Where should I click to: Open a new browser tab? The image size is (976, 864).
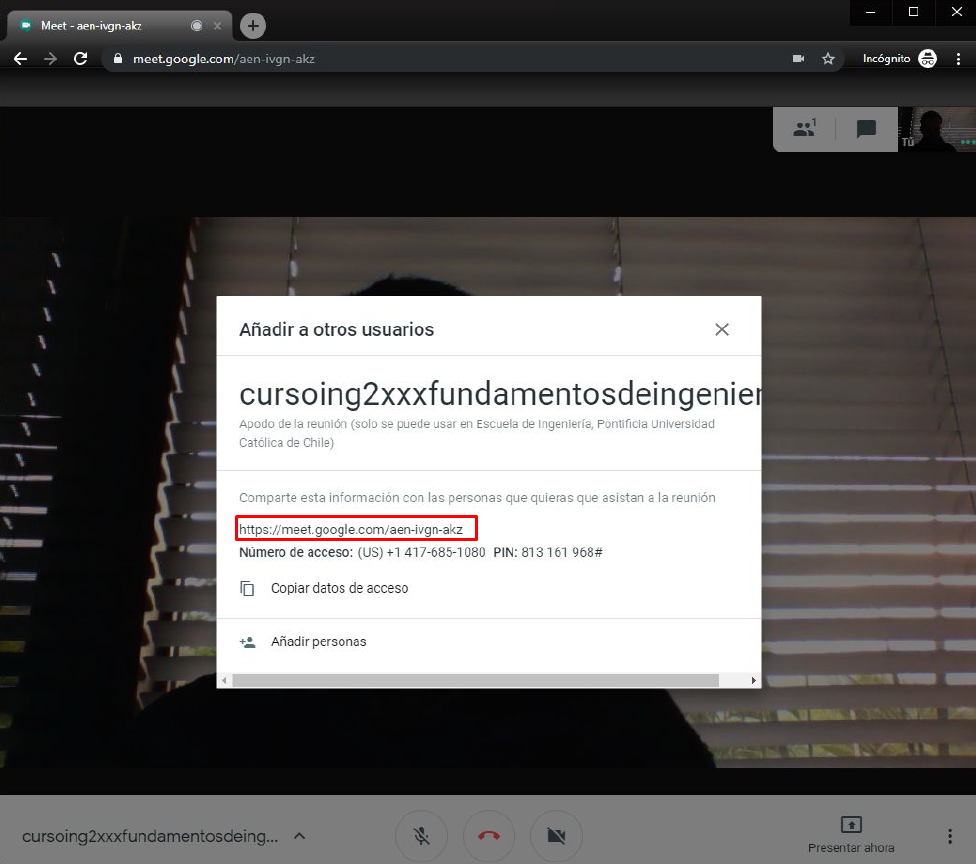253,26
